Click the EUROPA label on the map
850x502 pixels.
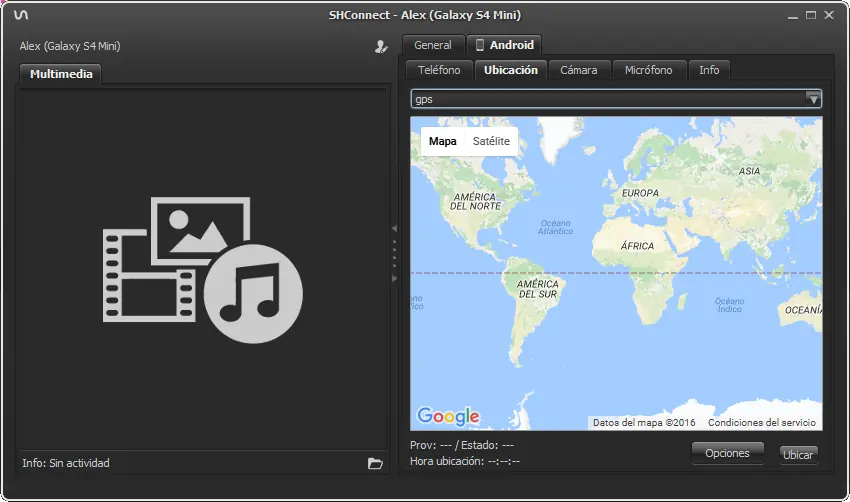click(640, 193)
